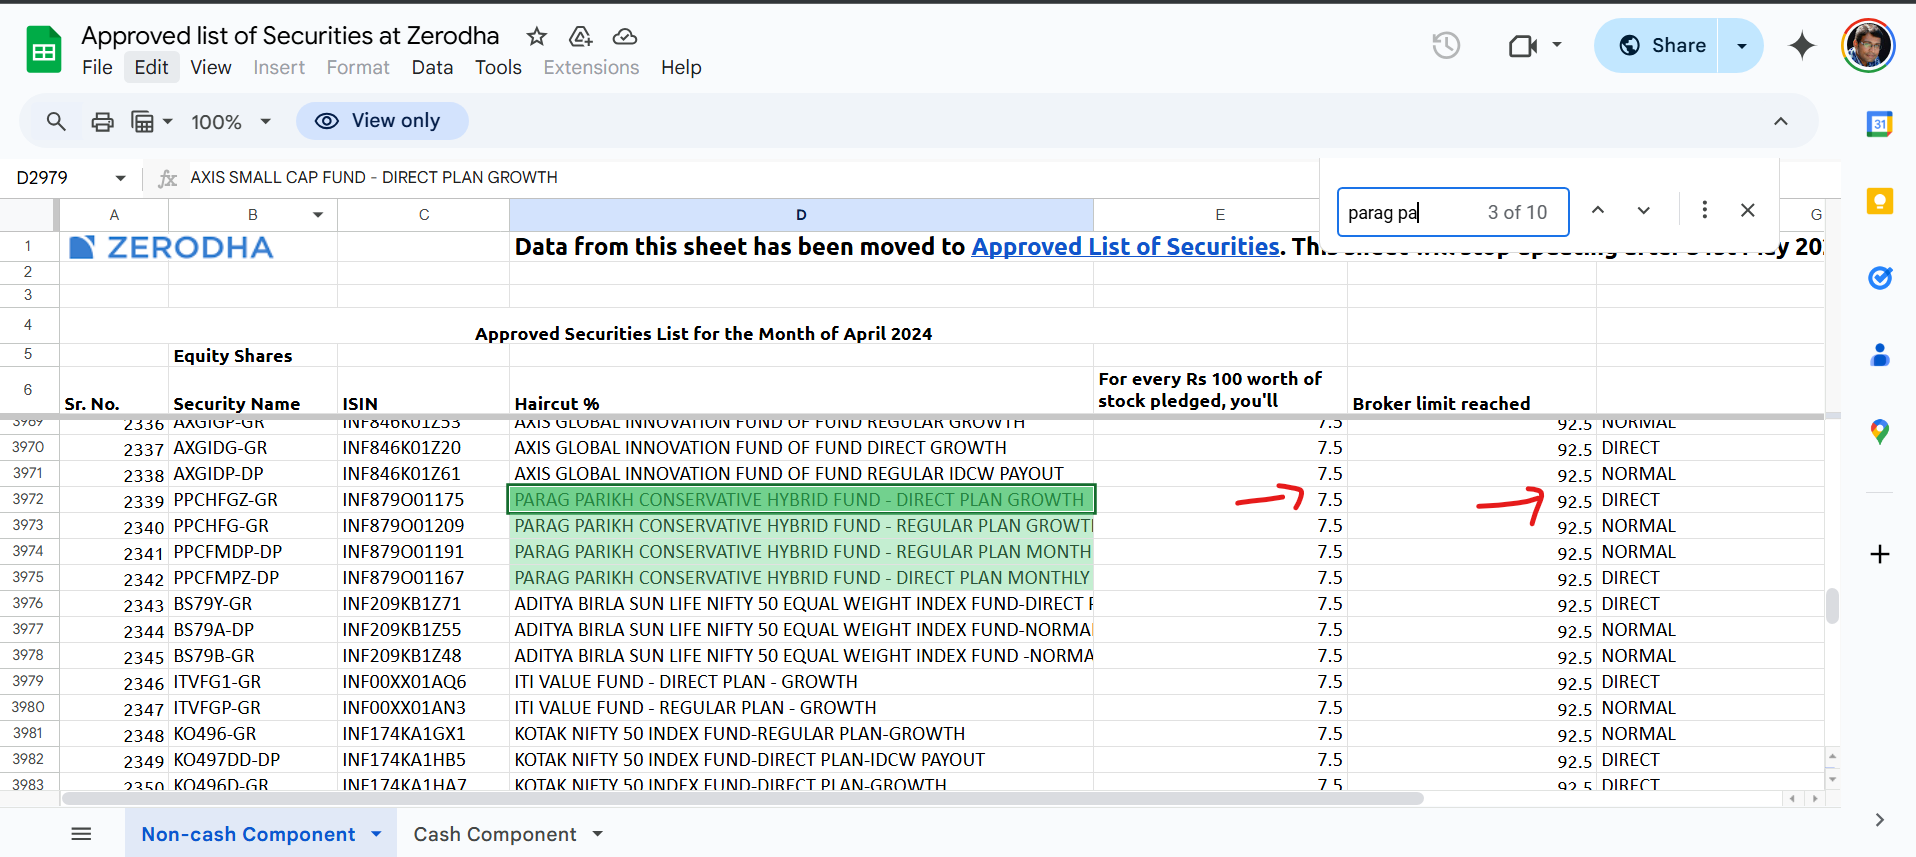
Task: Open Google Tasks side panel icon
Action: [x=1879, y=278]
